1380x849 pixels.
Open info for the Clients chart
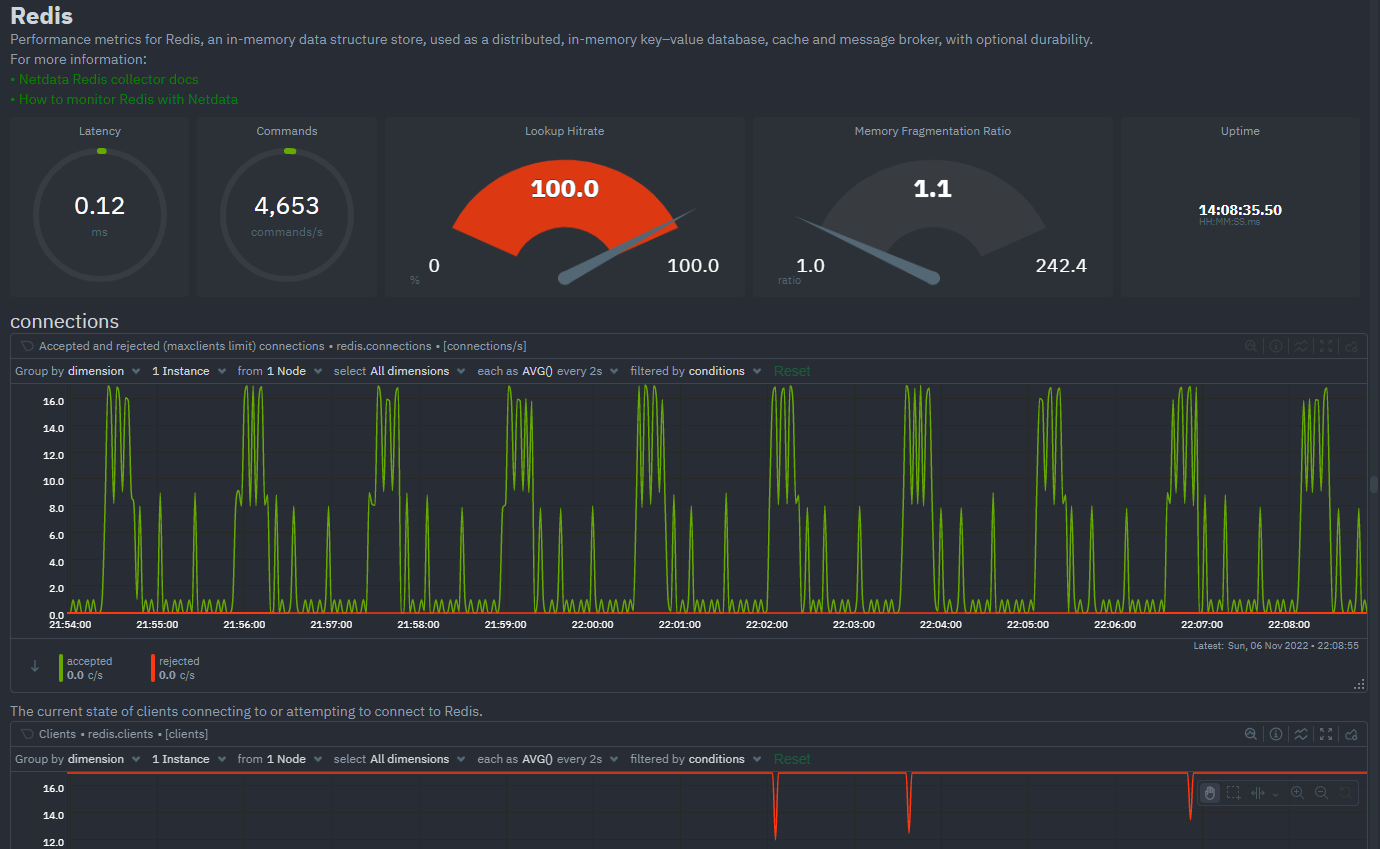click(1276, 734)
